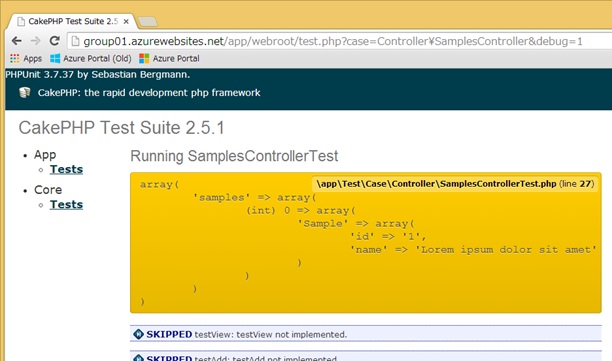The image size is (612, 361).
Task: Click the CakePHP cake logo icon
Action: coord(25,92)
